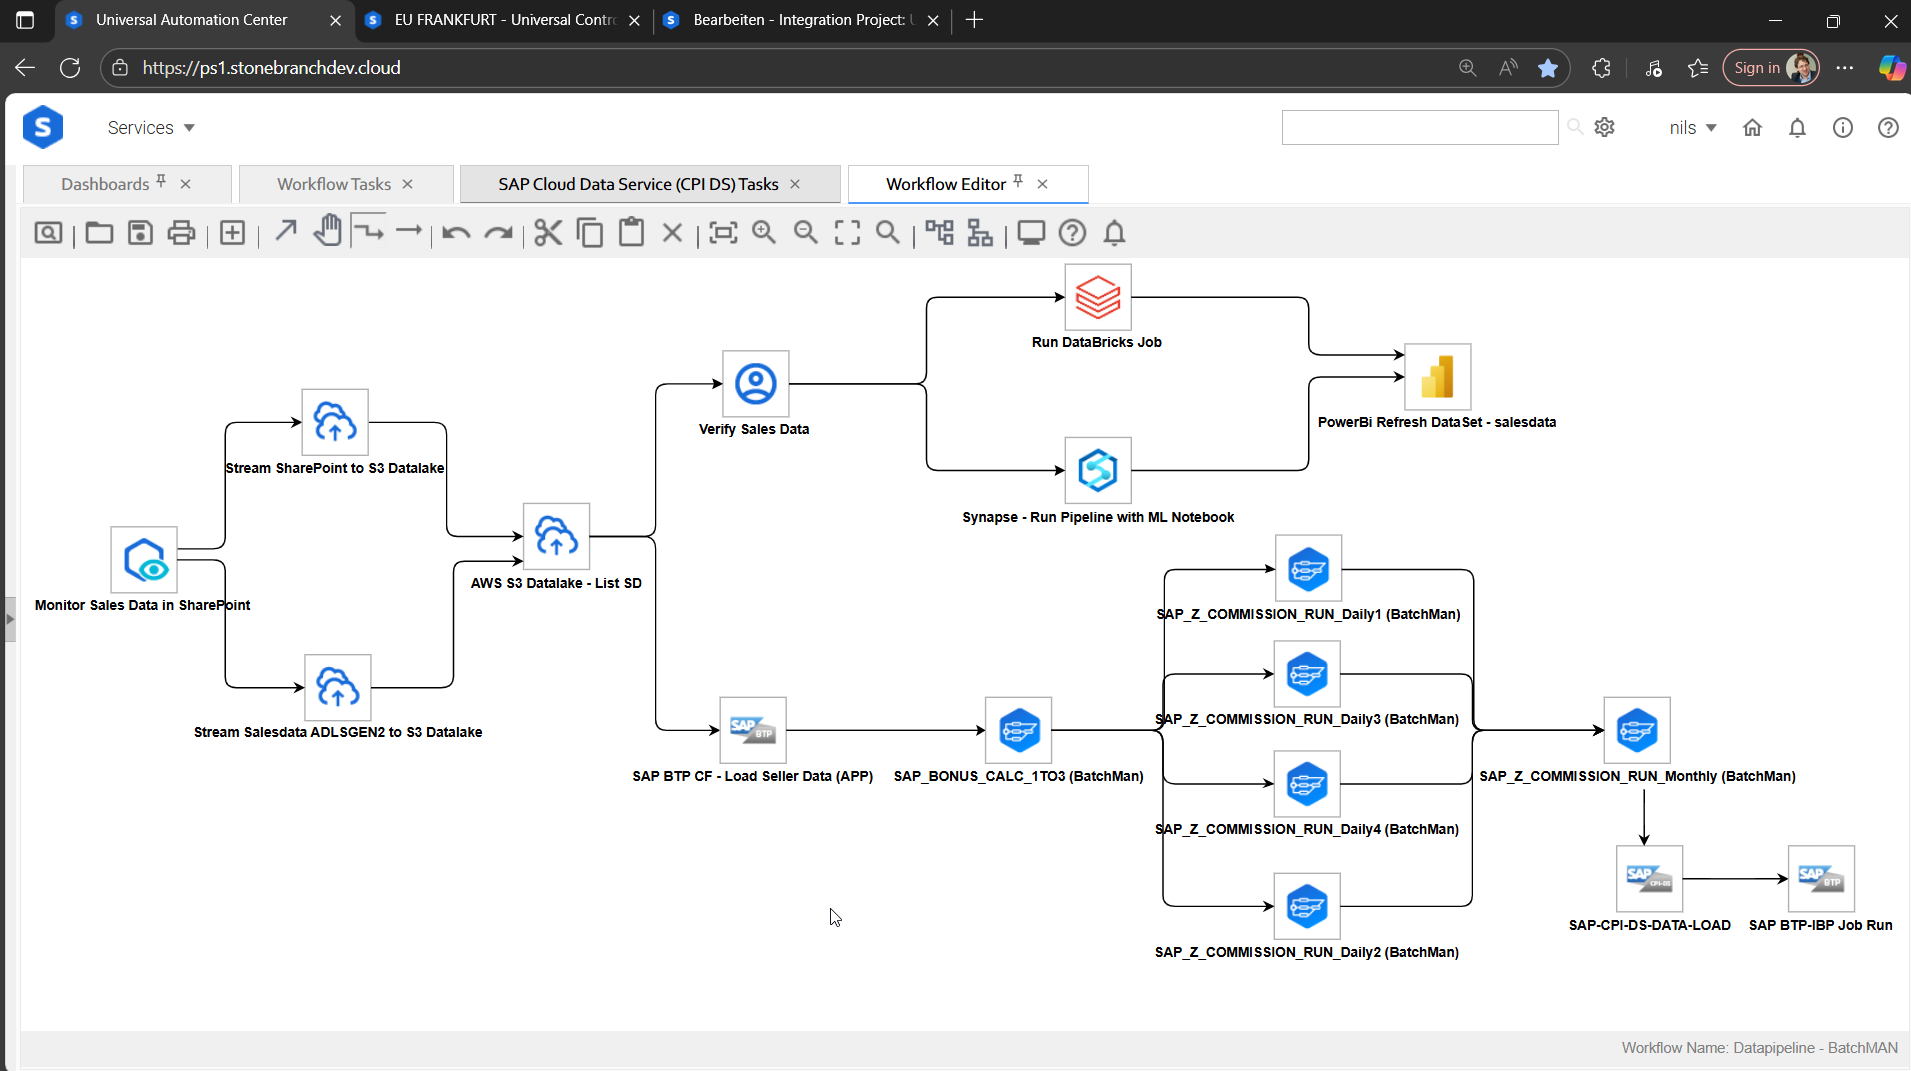Copy the selected workflow items

(590, 233)
